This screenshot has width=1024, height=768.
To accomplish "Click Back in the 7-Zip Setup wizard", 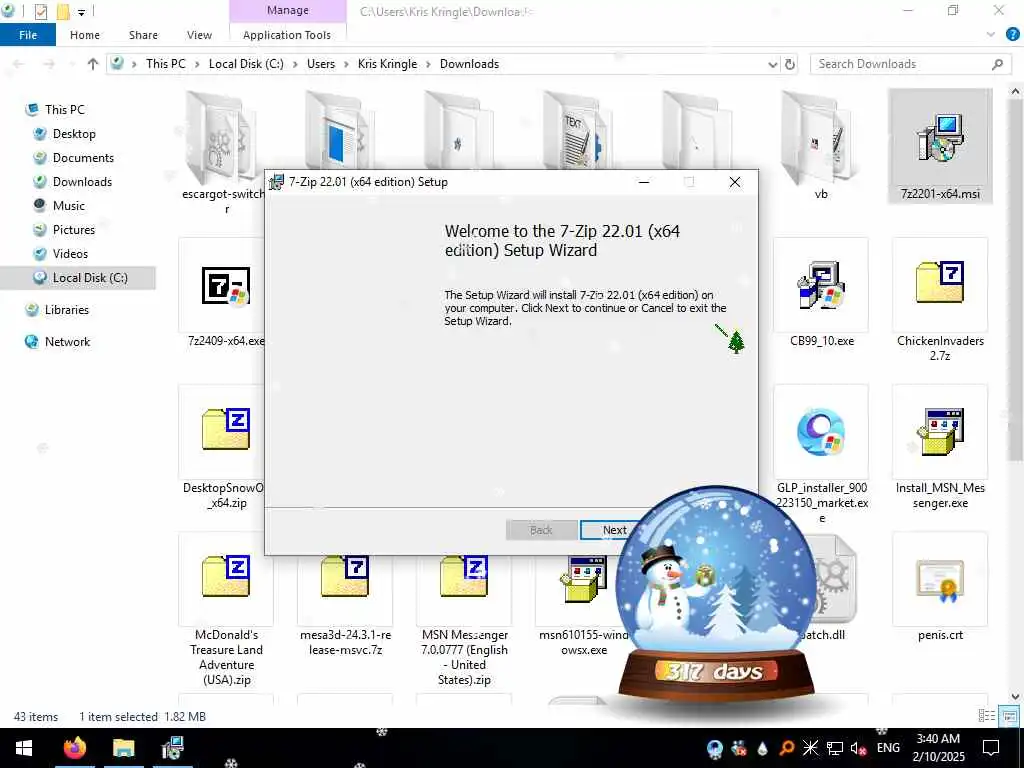I will click(541, 530).
